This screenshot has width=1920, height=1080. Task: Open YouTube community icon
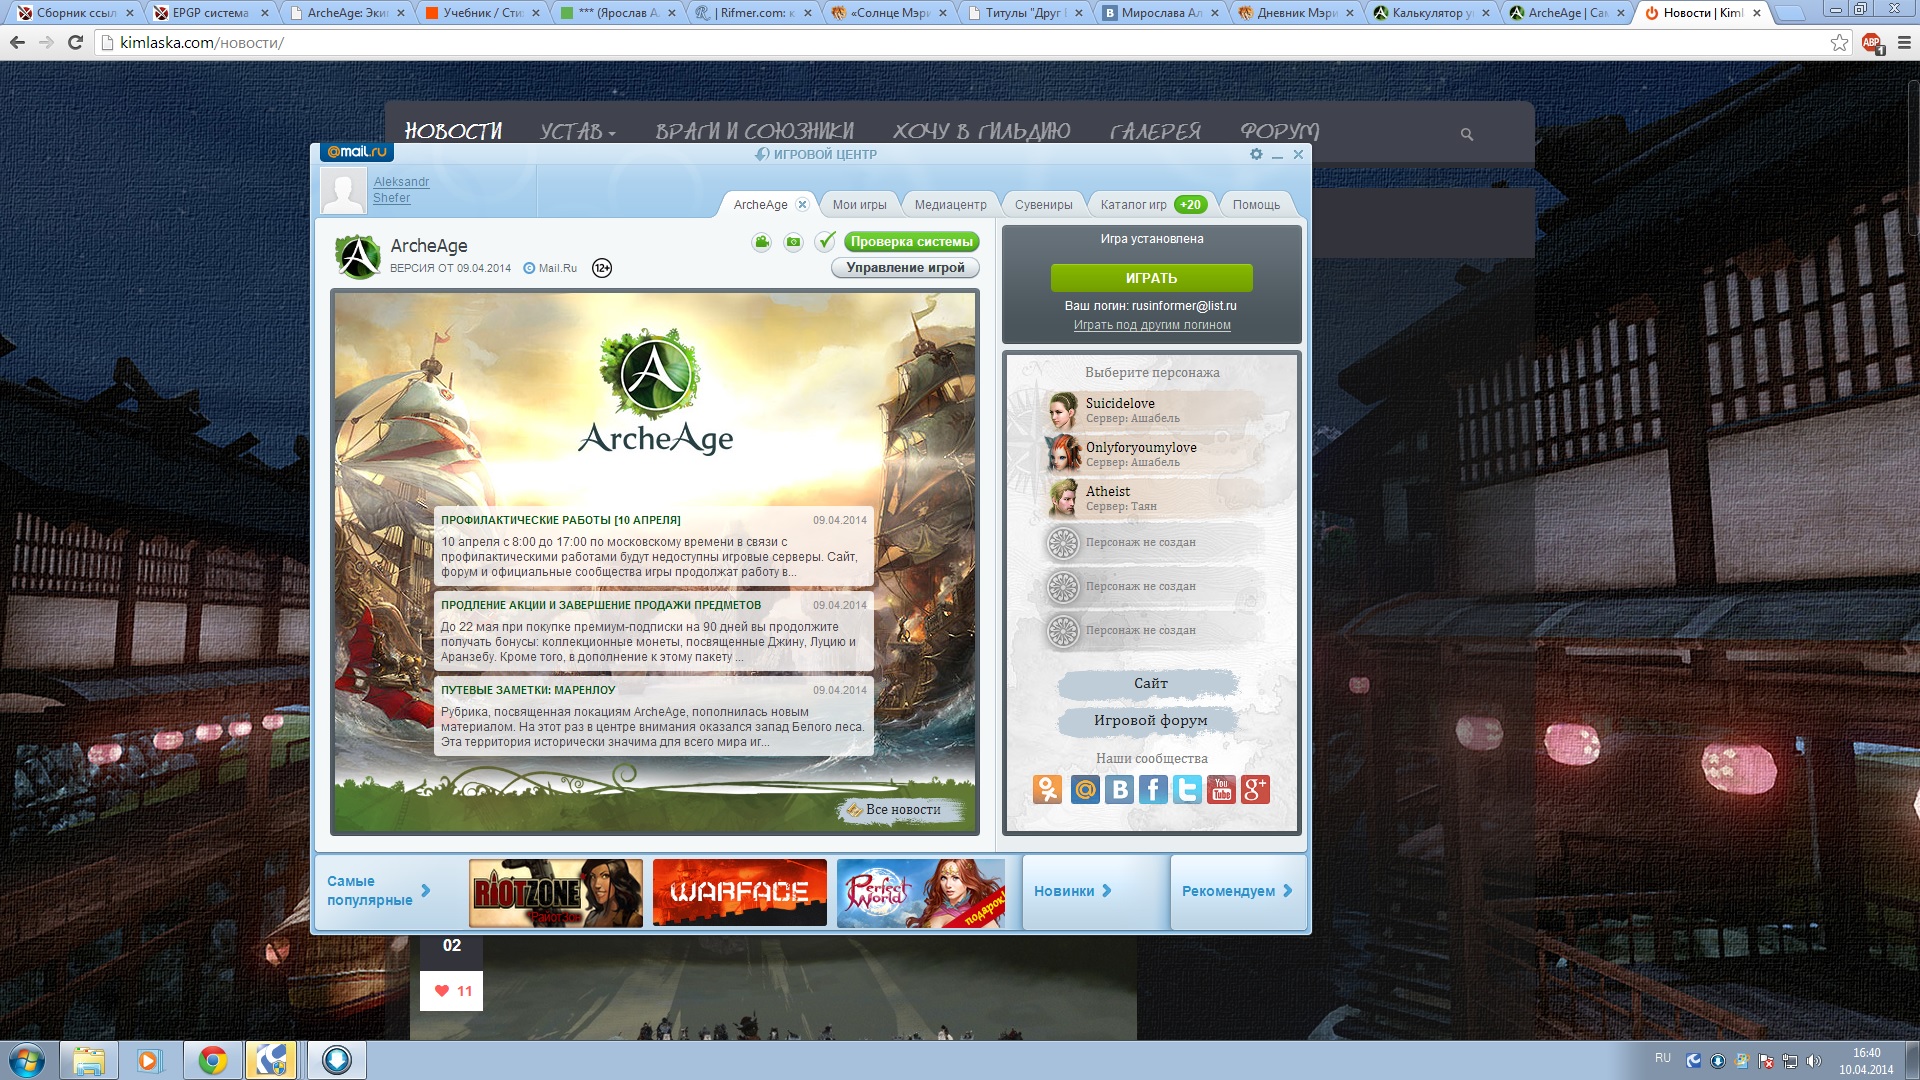click(x=1221, y=790)
